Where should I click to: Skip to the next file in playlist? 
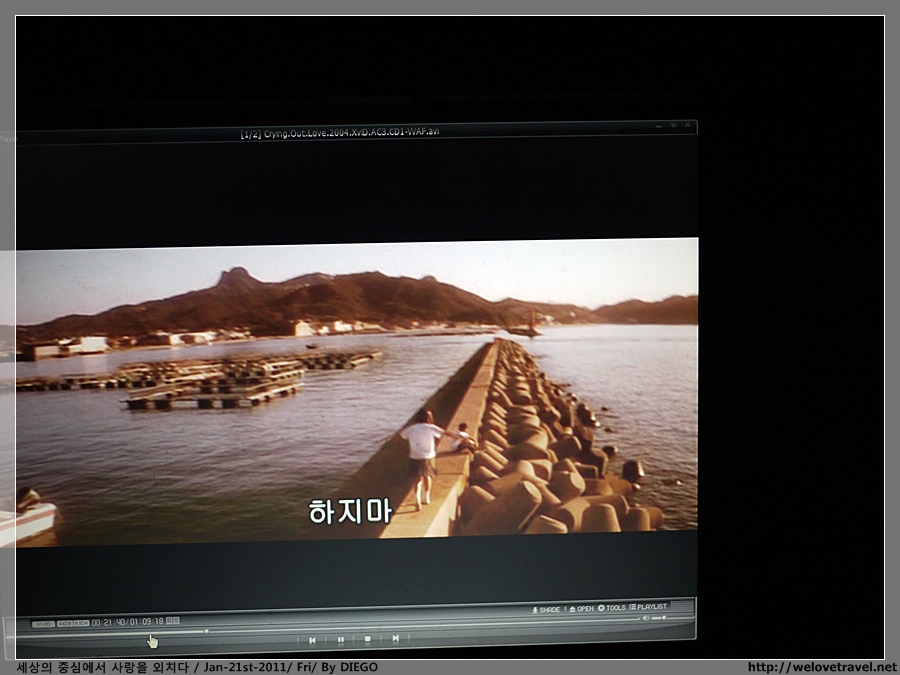395,638
